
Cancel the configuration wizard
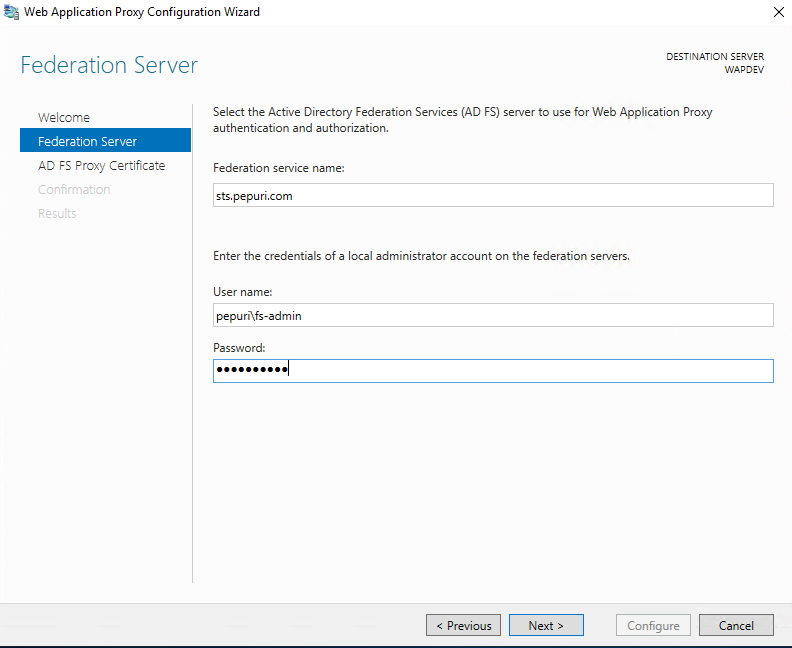736,625
